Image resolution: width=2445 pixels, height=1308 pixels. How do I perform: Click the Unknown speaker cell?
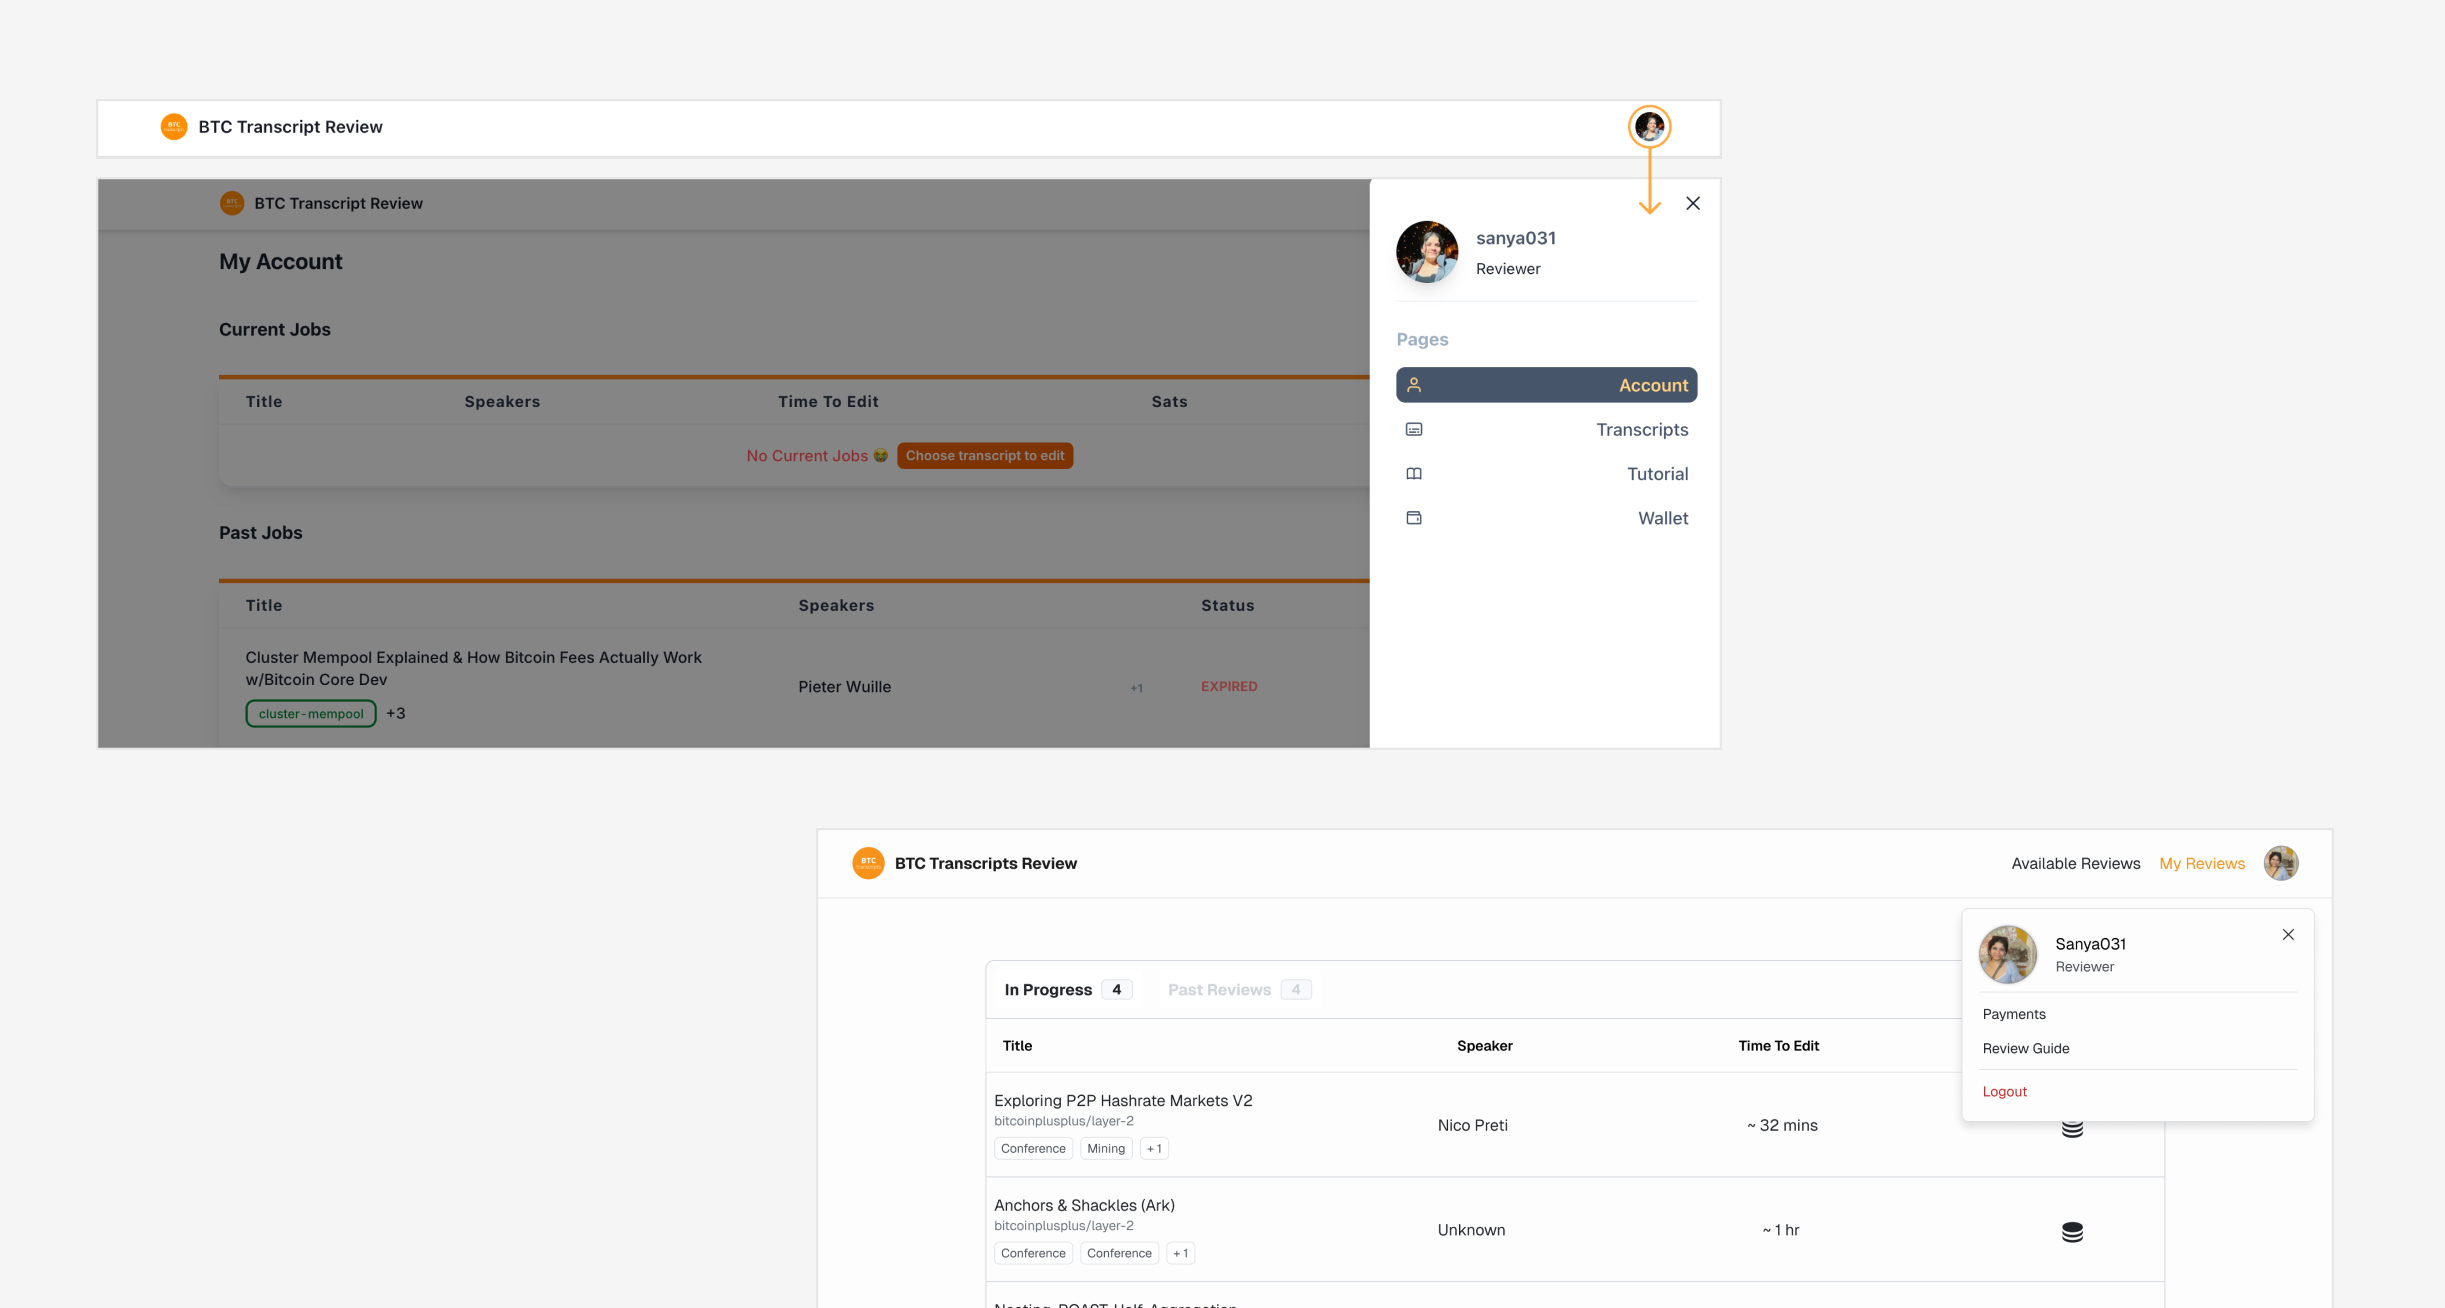coord(1471,1231)
